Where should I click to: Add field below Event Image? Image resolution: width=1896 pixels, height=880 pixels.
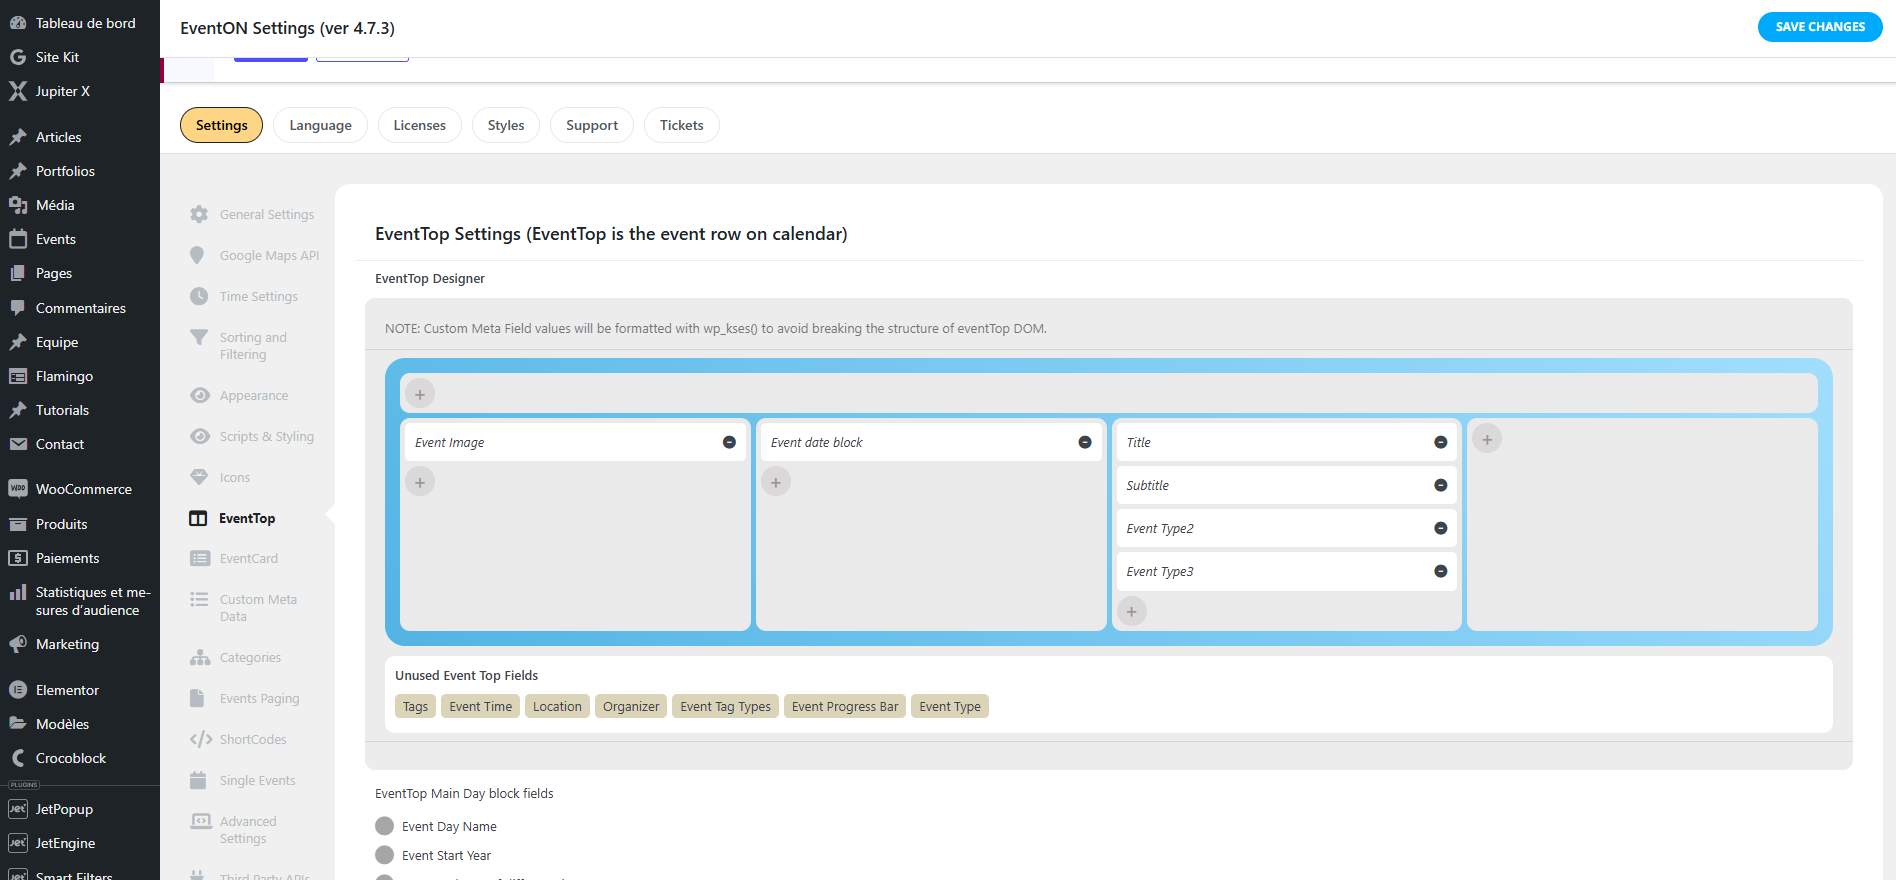coord(420,482)
